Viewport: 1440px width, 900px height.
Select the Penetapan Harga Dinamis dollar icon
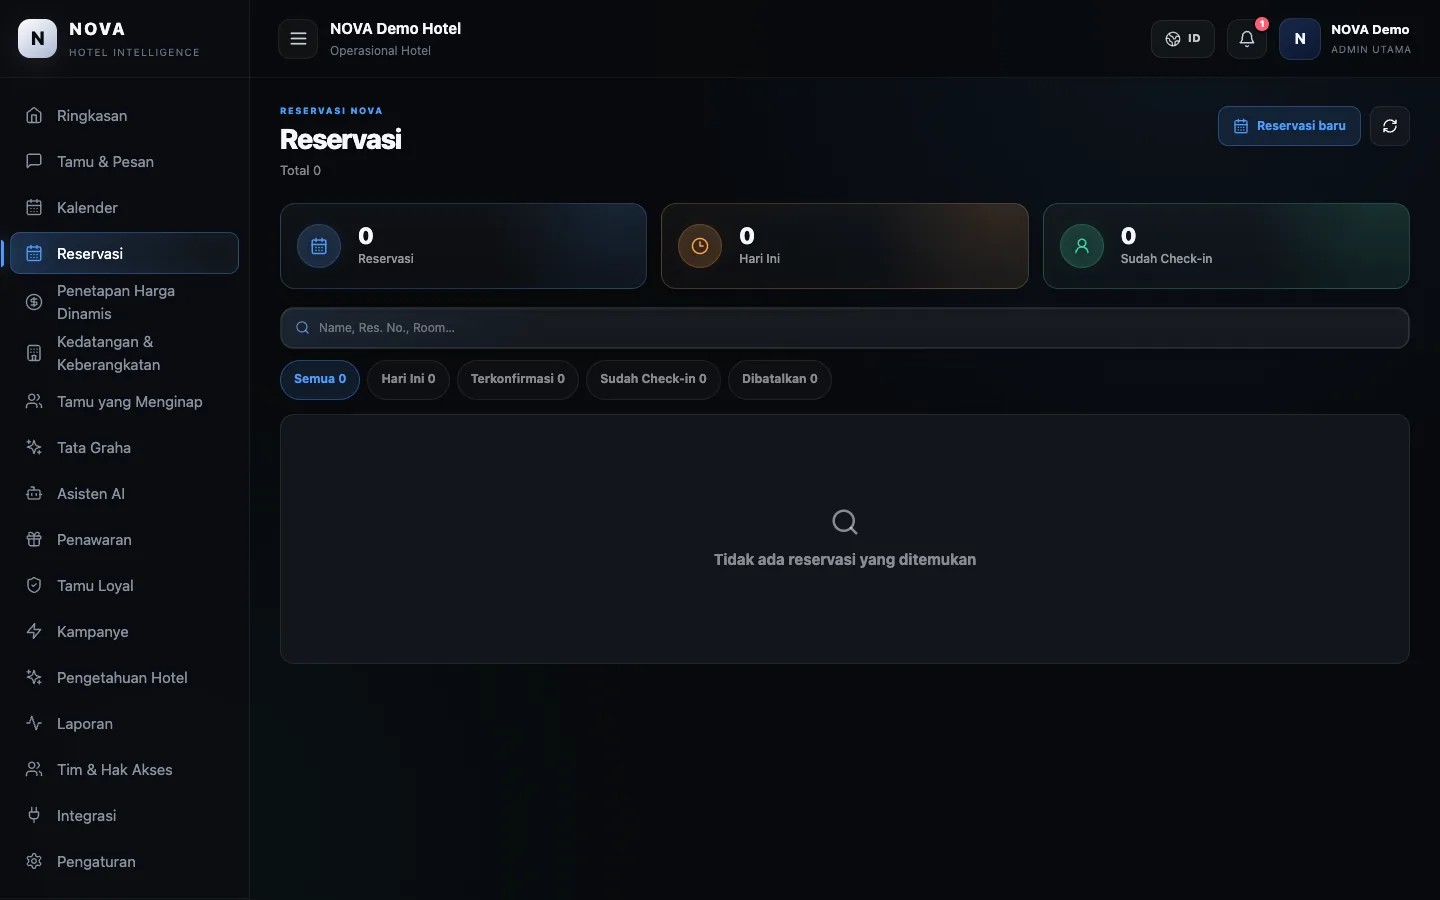(x=34, y=302)
